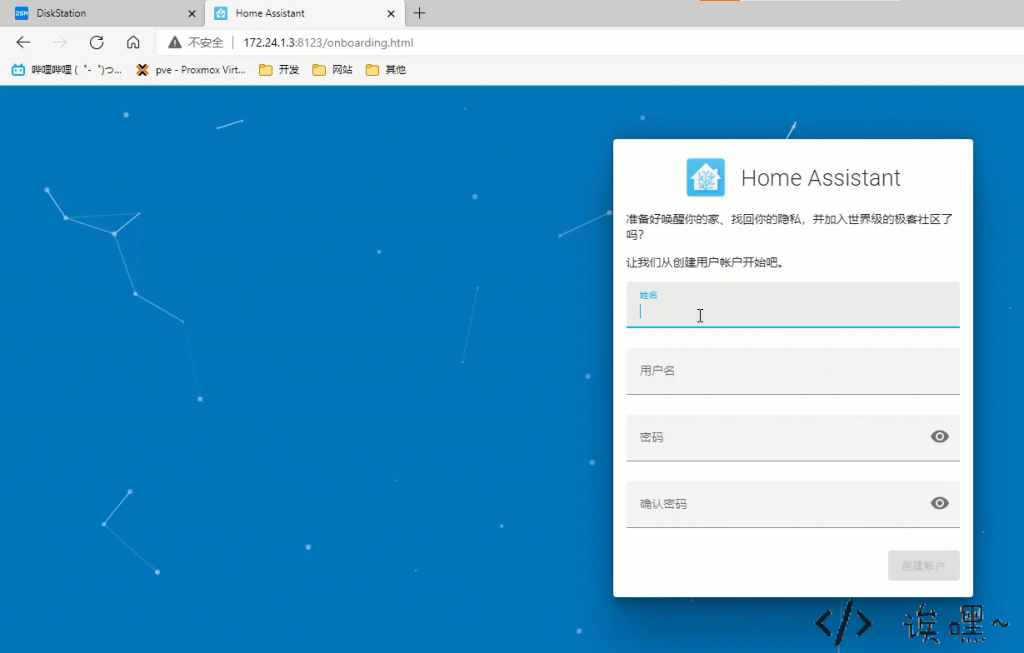Screen dimensions: 1024x653
Task: Show password in 确认密码 field via eye icon
Action: pyautogui.click(x=939, y=503)
